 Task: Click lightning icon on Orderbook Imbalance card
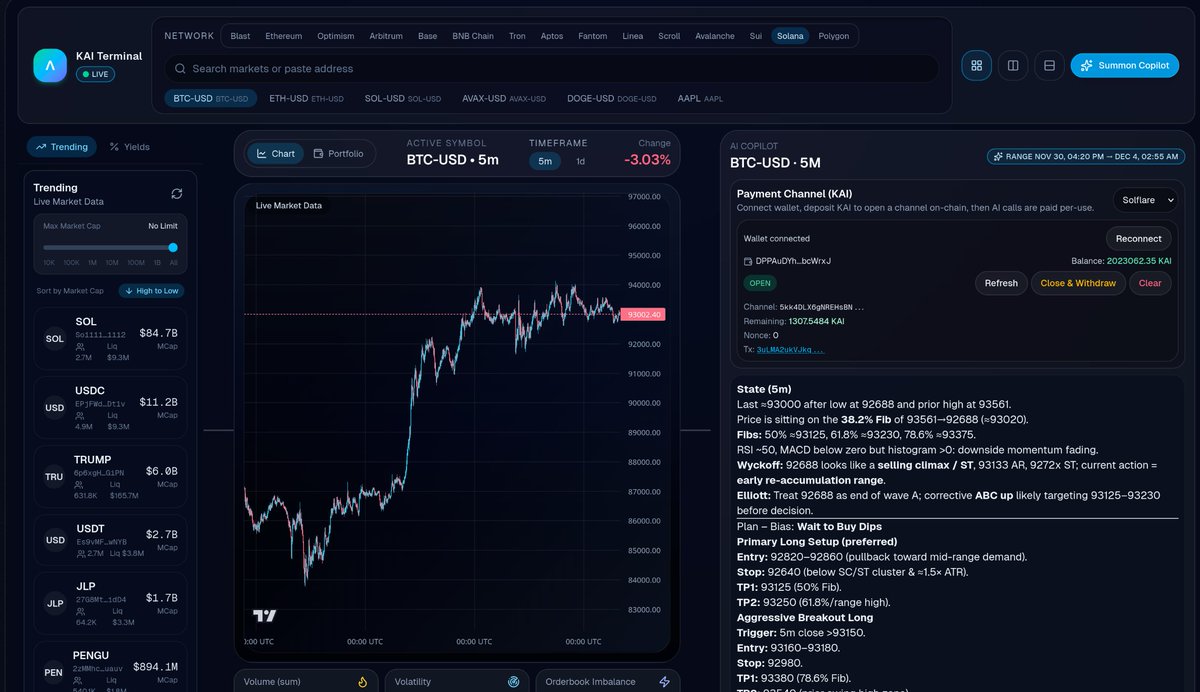[664, 682]
